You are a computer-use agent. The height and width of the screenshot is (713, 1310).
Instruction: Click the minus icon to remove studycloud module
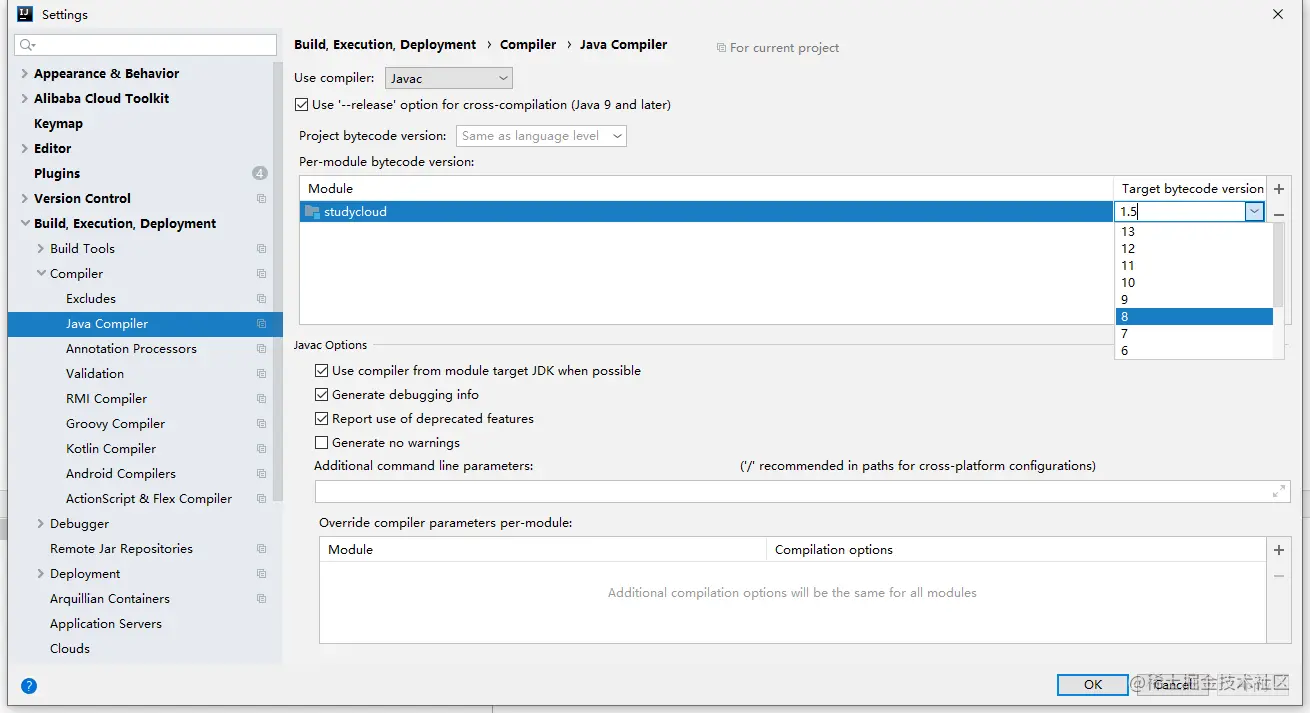tap(1279, 214)
